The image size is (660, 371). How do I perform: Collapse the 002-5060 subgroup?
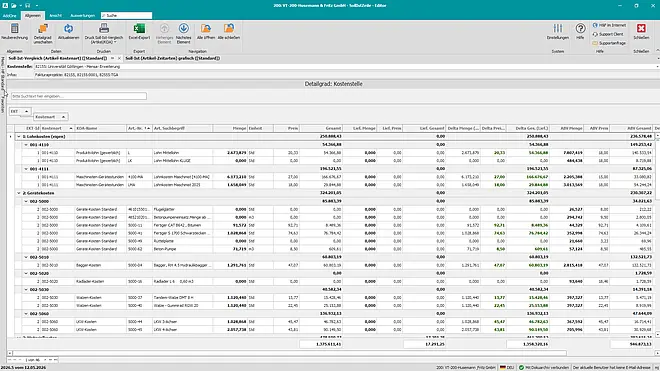point(26,314)
